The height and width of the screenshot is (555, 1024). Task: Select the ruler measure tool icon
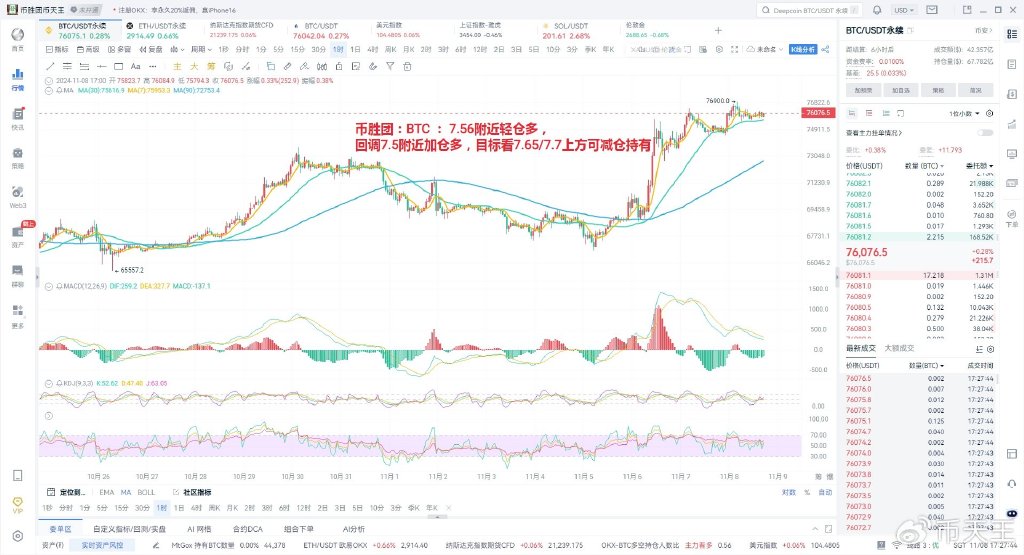287,66
